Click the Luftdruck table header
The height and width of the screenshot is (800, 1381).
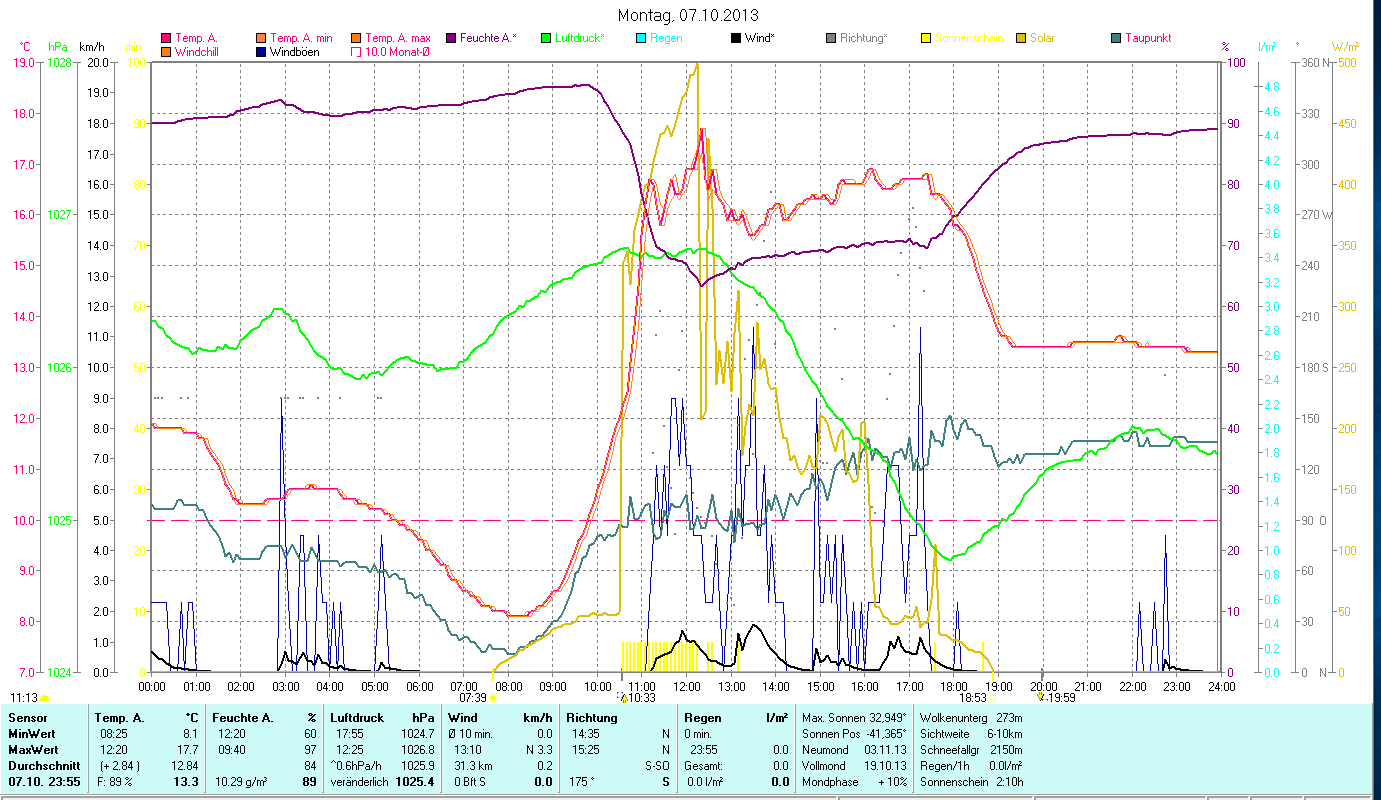(x=357, y=718)
